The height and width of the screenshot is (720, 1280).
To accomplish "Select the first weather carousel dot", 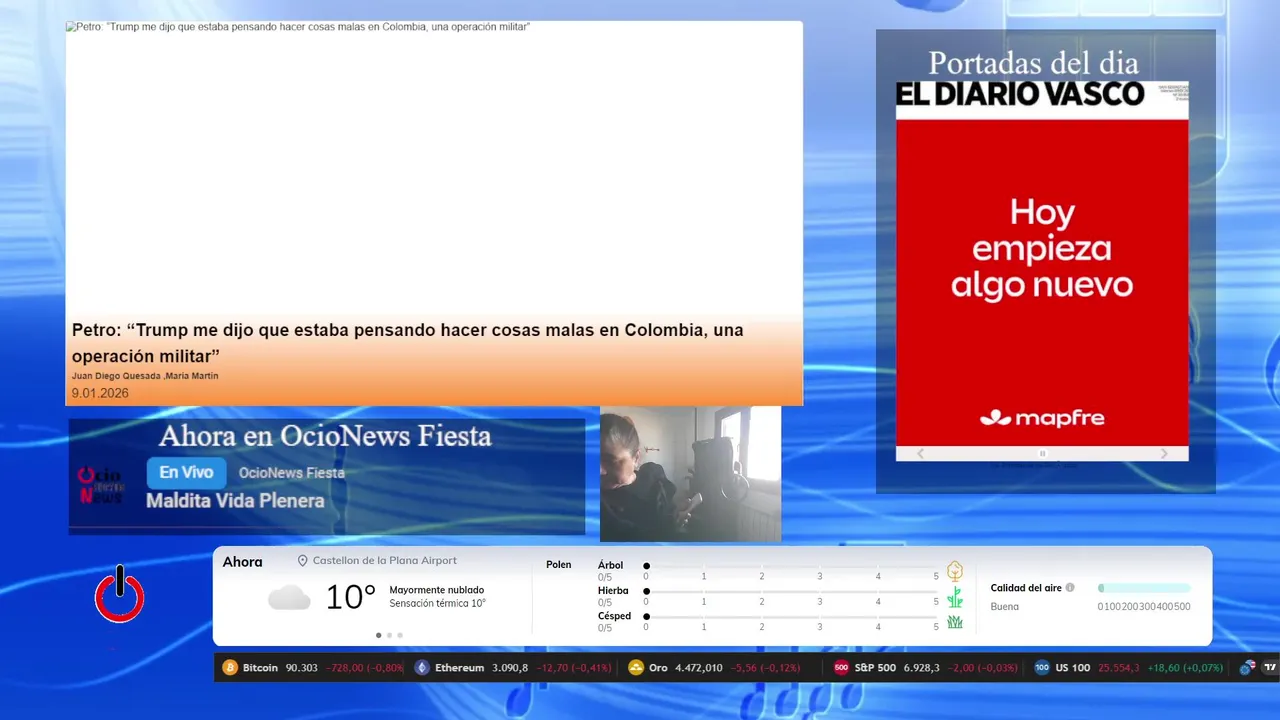I will [x=378, y=635].
